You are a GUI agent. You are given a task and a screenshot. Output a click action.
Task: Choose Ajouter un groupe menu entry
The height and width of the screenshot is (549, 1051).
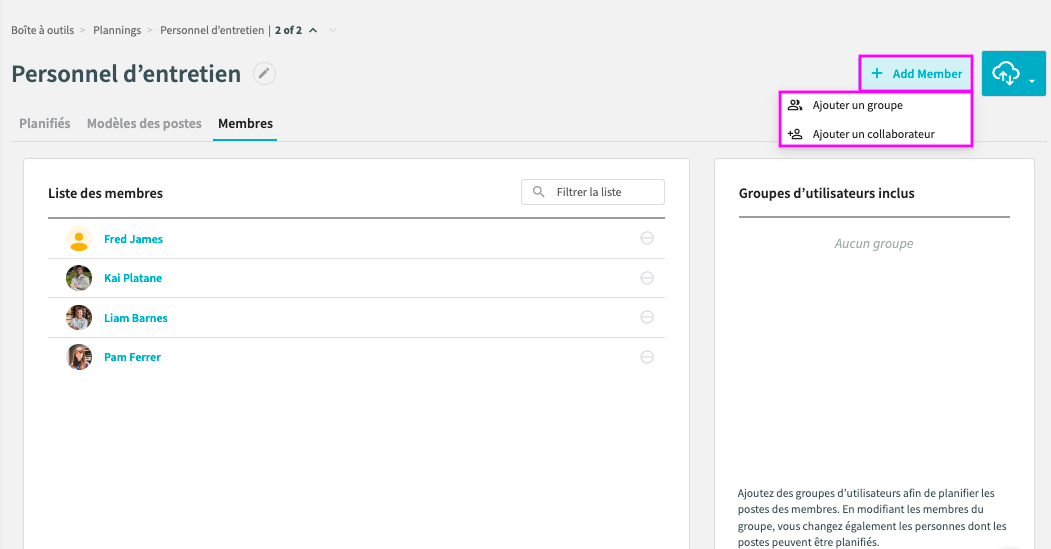(x=875, y=105)
